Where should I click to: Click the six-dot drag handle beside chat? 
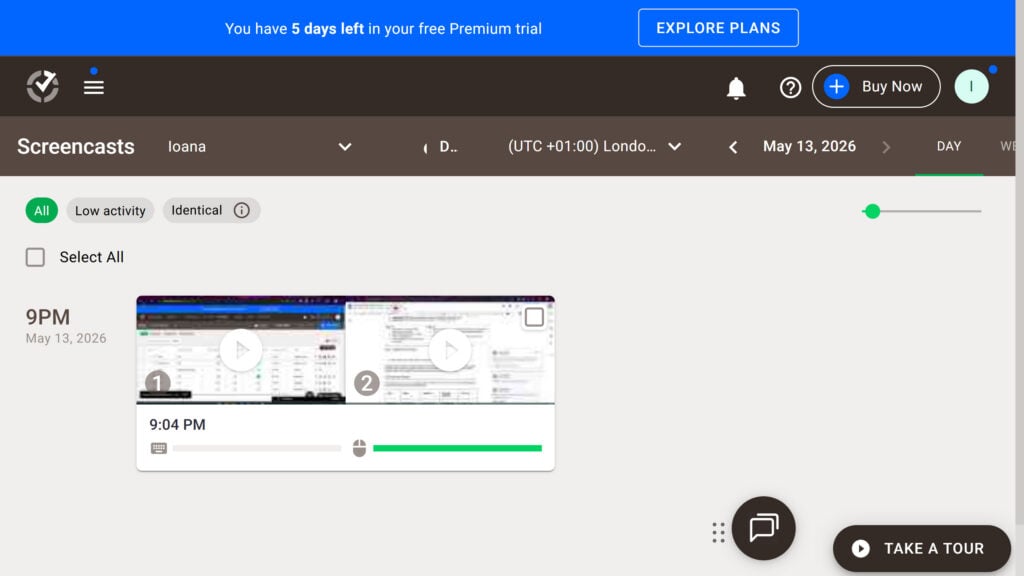tap(718, 532)
